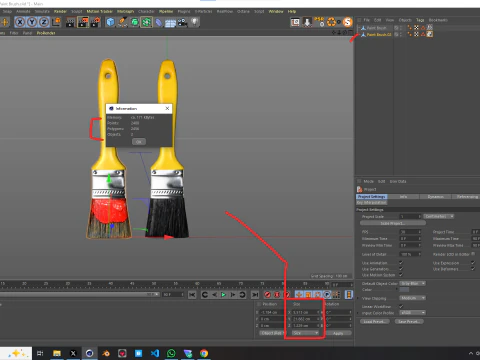Click the green Array generator icon
480x360 pixels.
point(146,22)
